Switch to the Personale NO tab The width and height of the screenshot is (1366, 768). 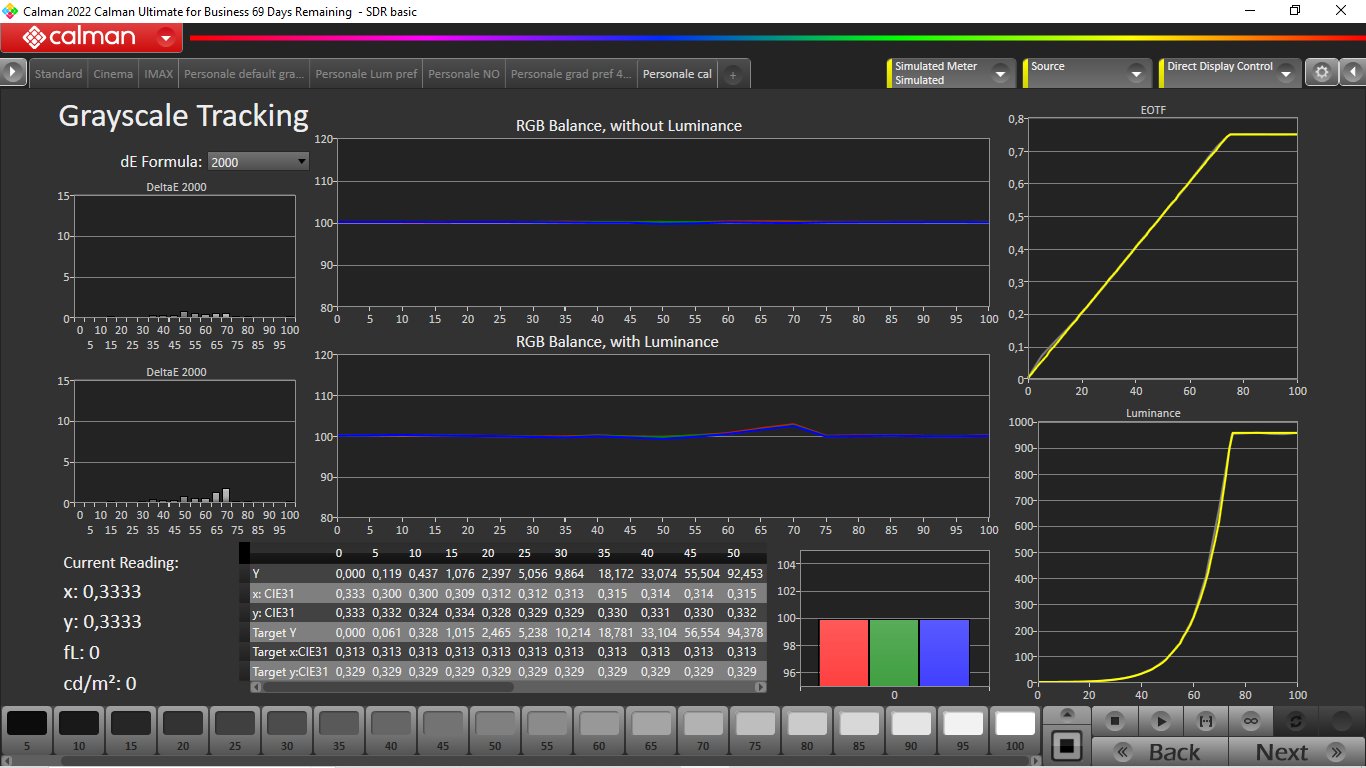[x=463, y=74]
